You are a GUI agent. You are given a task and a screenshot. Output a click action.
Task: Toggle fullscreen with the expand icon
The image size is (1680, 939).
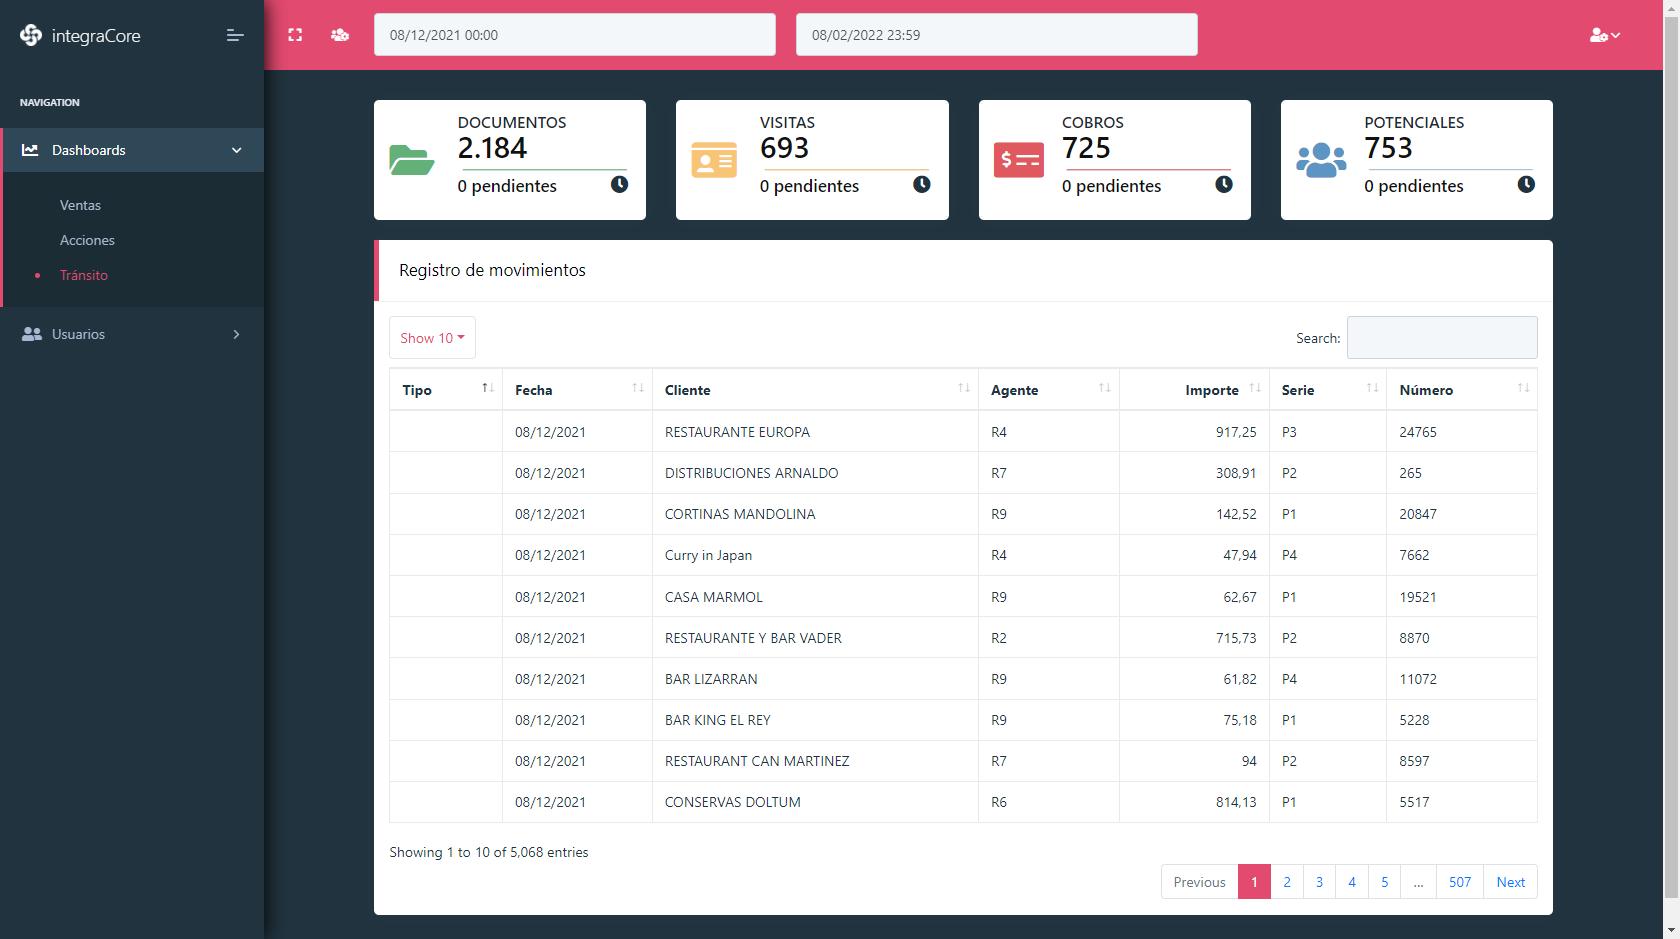pyautogui.click(x=295, y=35)
